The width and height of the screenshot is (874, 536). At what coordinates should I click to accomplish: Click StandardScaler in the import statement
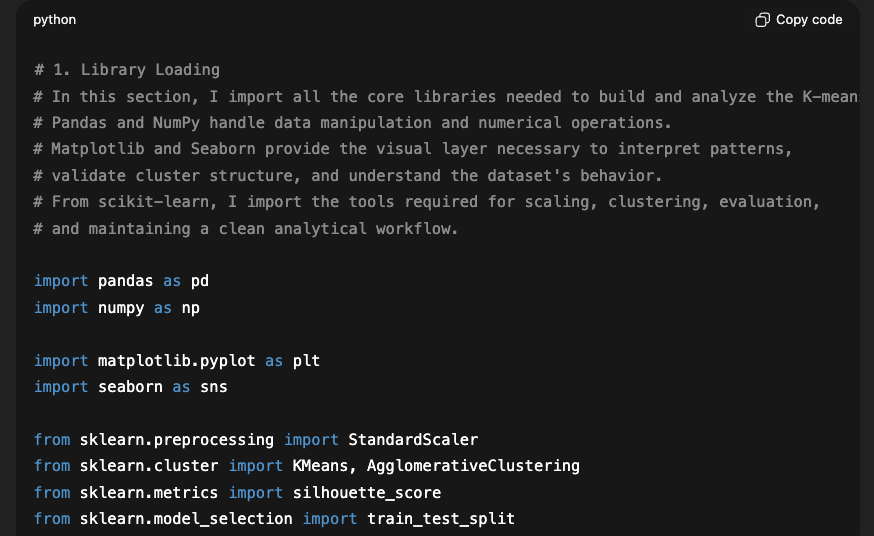pos(413,439)
